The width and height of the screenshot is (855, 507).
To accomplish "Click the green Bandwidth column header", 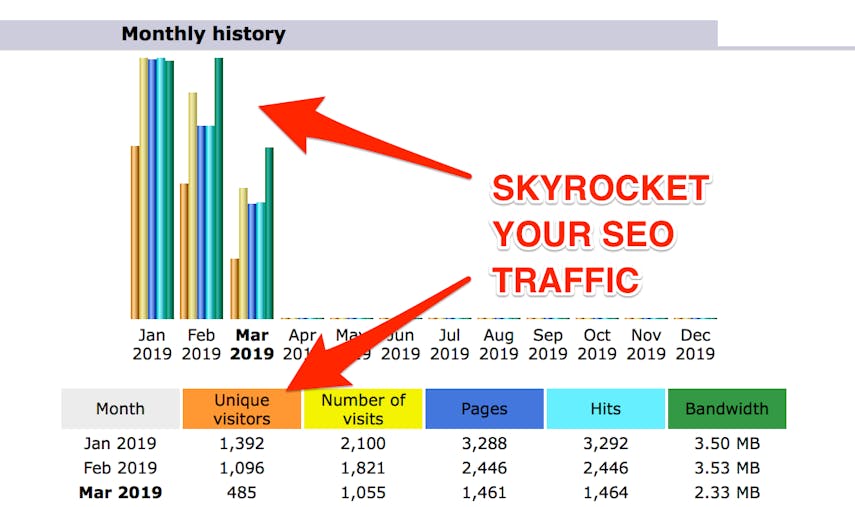I will pyautogui.click(x=727, y=408).
